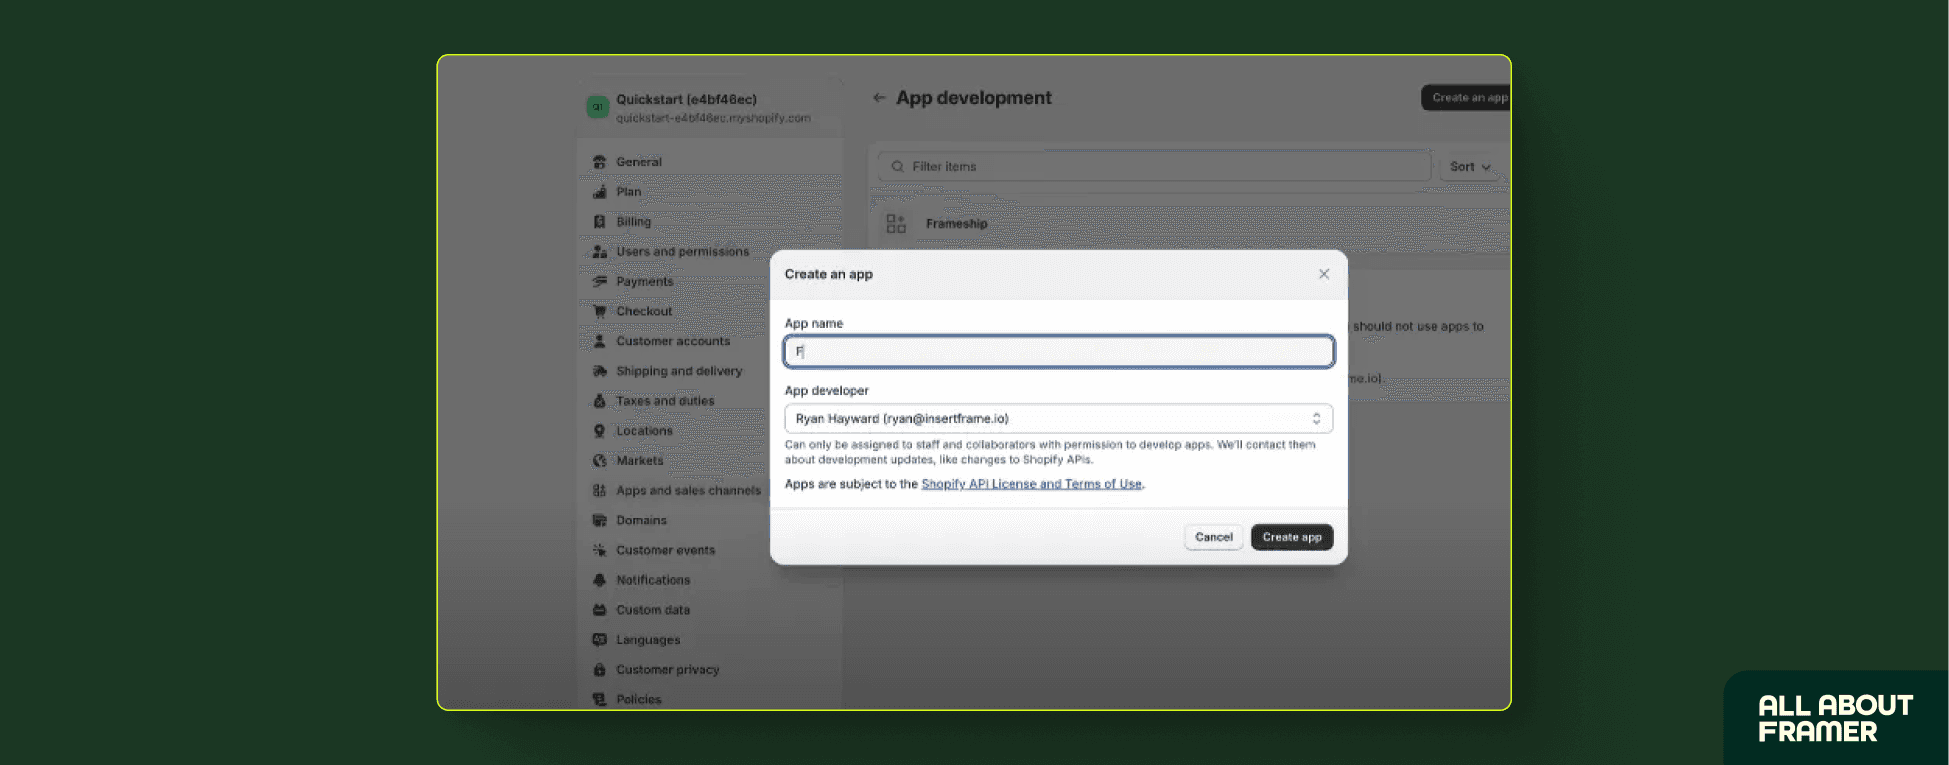
Task: Open Domains in settings sidebar
Action: [641, 521]
